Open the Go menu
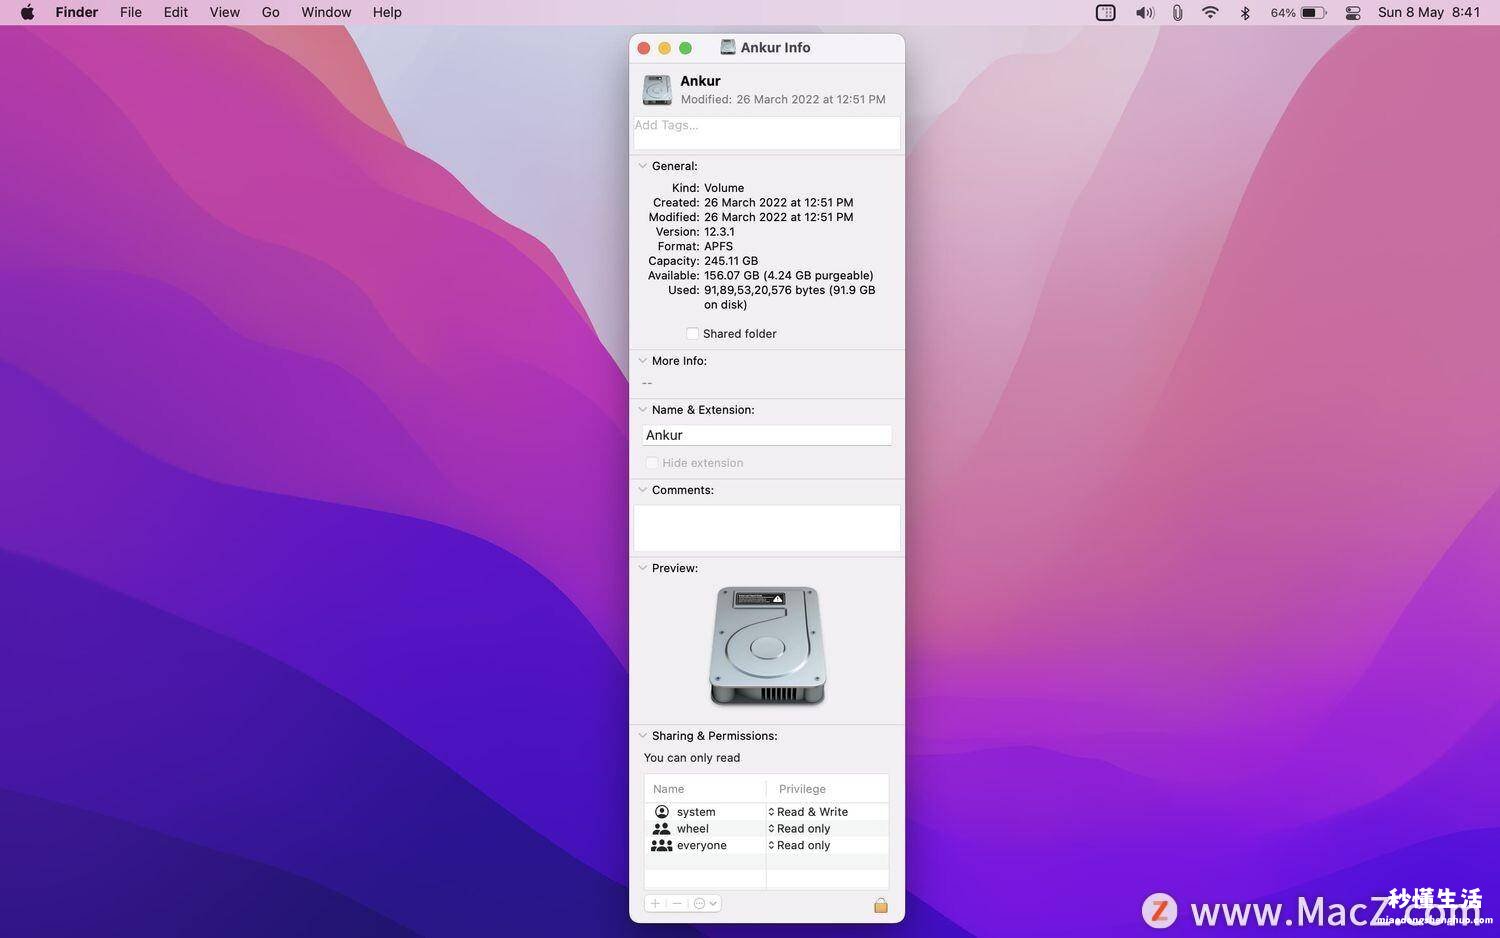Image resolution: width=1500 pixels, height=938 pixels. [270, 12]
